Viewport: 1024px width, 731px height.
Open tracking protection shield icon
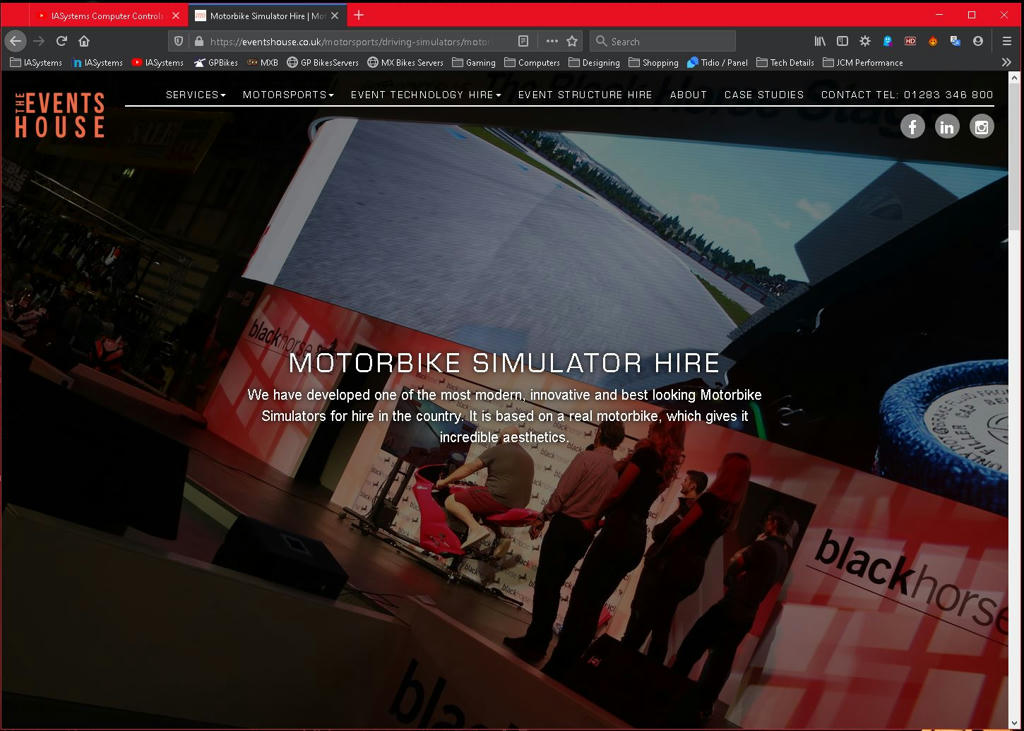click(x=178, y=41)
